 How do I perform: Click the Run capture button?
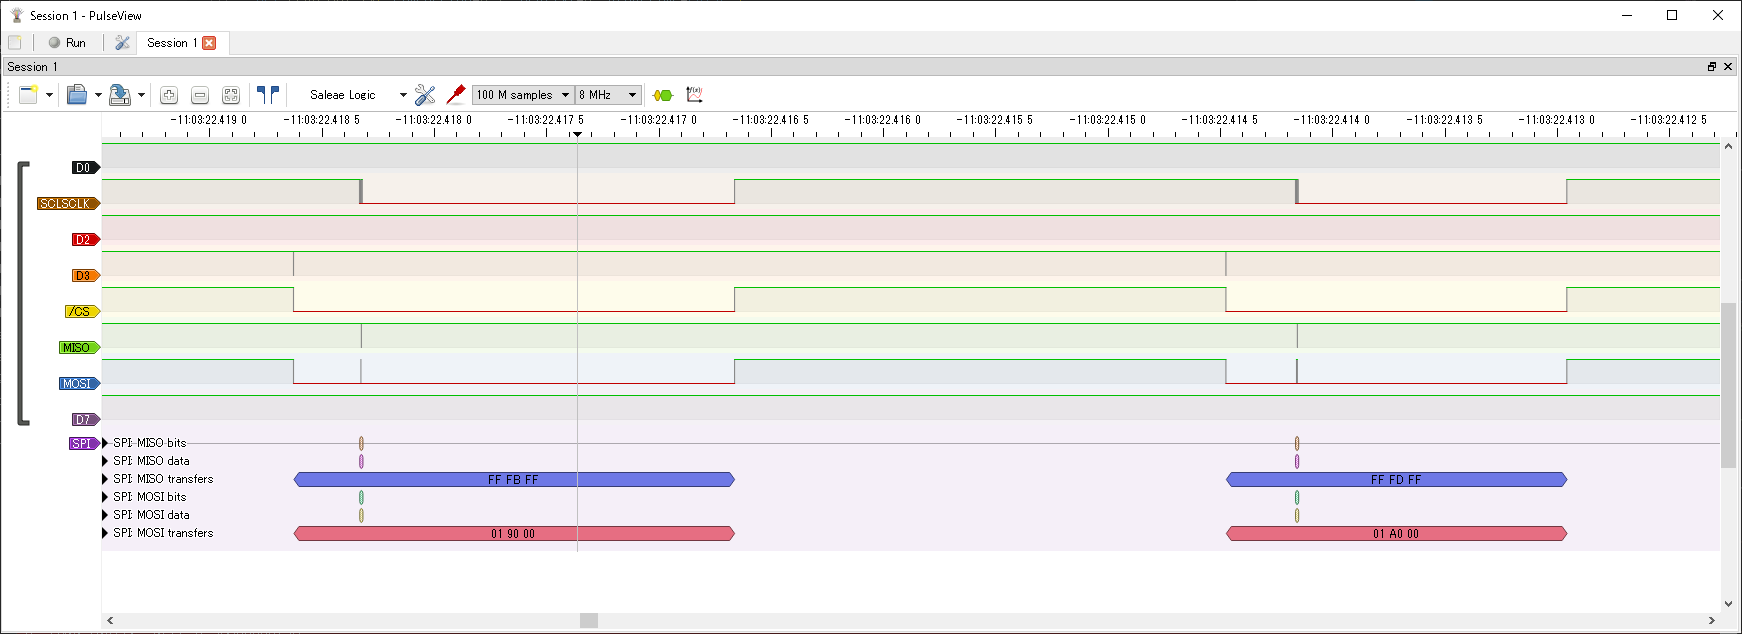click(67, 43)
